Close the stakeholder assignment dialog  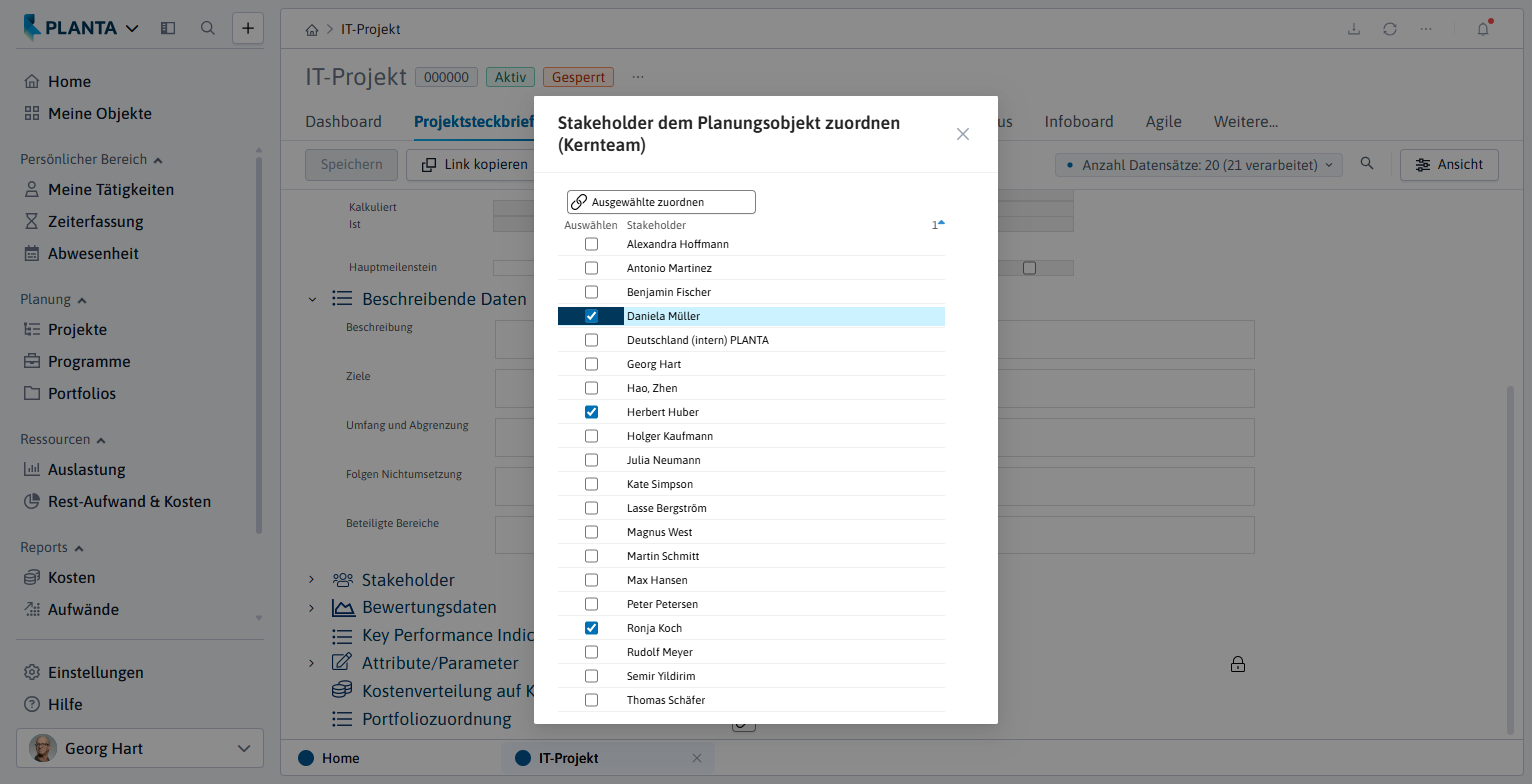(963, 134)
